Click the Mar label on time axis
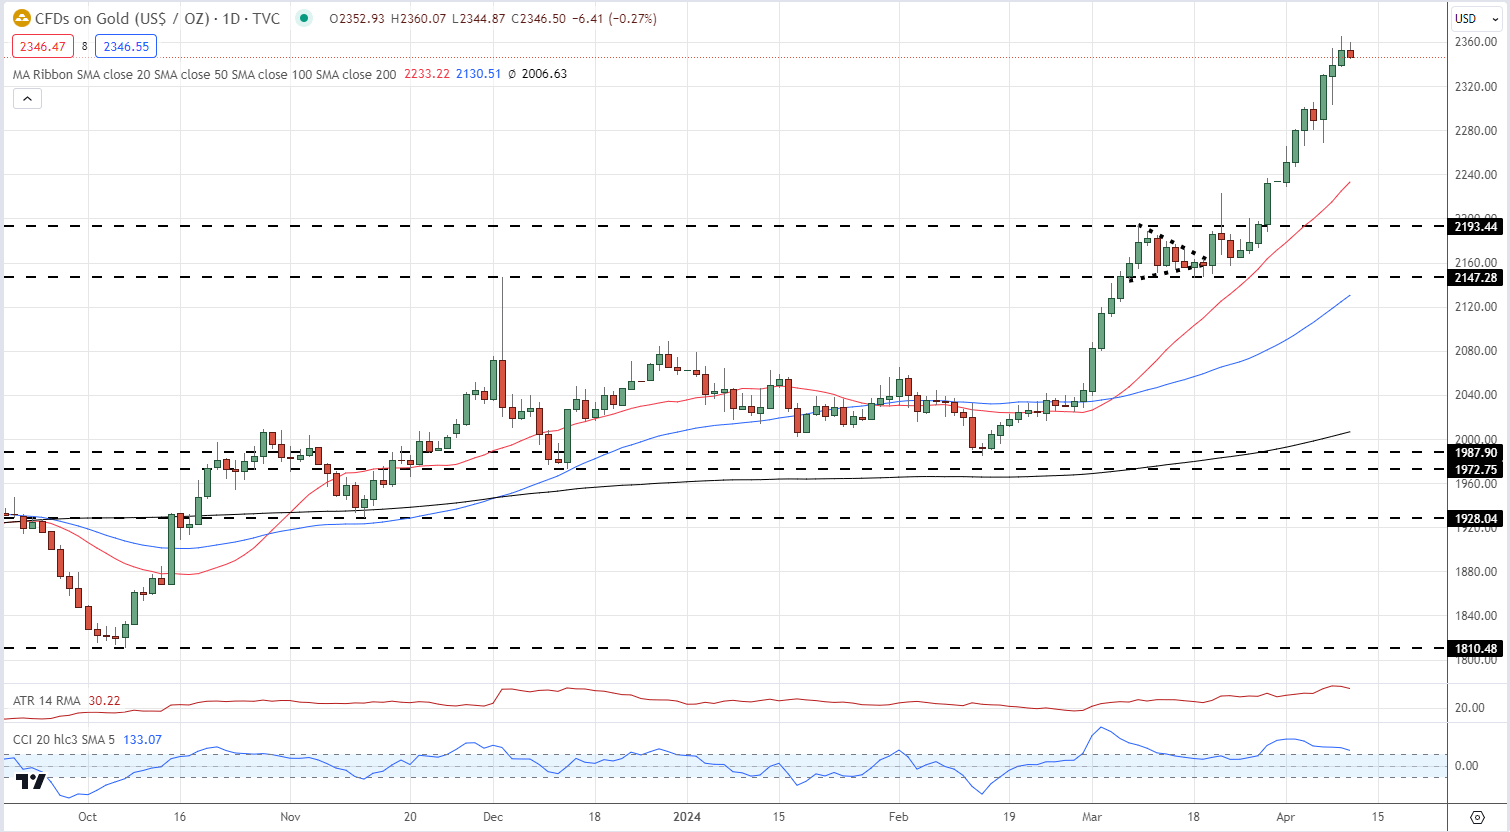The width and height of the screenshot is (1510, 832). [1092, 817]
